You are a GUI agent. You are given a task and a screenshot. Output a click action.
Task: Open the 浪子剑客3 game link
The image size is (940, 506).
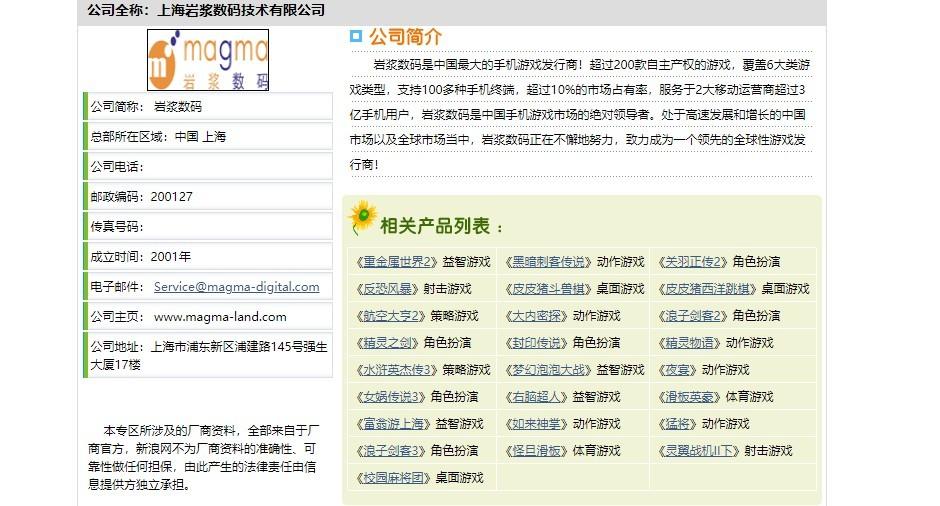[x=391, y=450]
